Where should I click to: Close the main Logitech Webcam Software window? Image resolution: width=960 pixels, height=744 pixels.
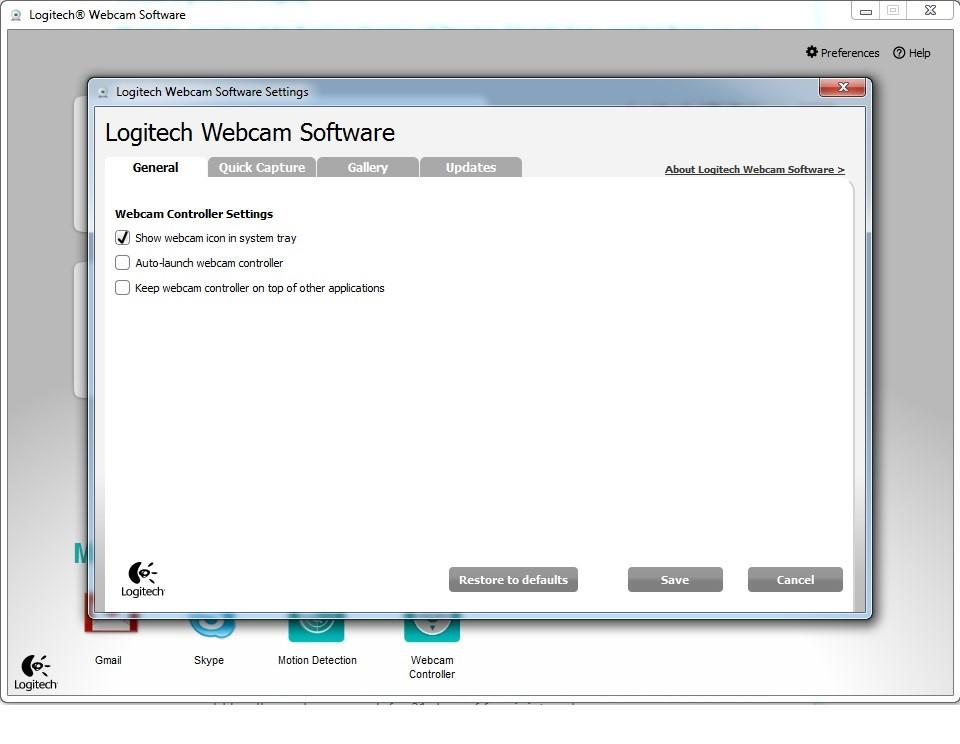tap(930, 10)
